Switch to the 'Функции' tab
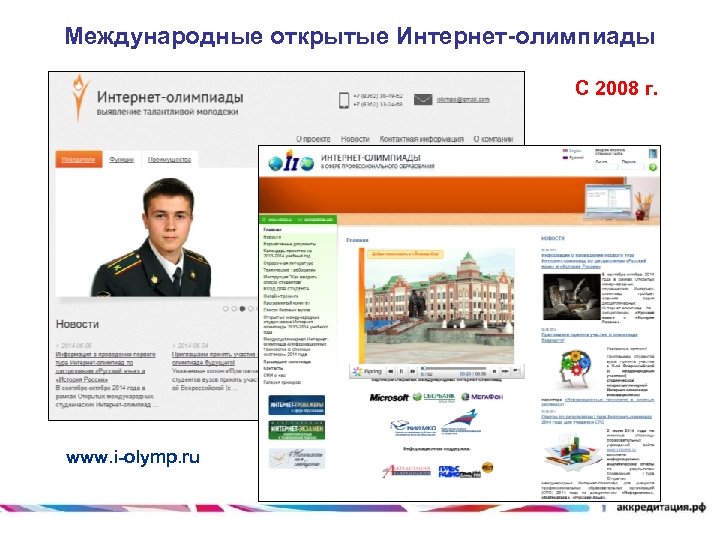This screenshot has height=540, width=720. (x=122, y=159)
